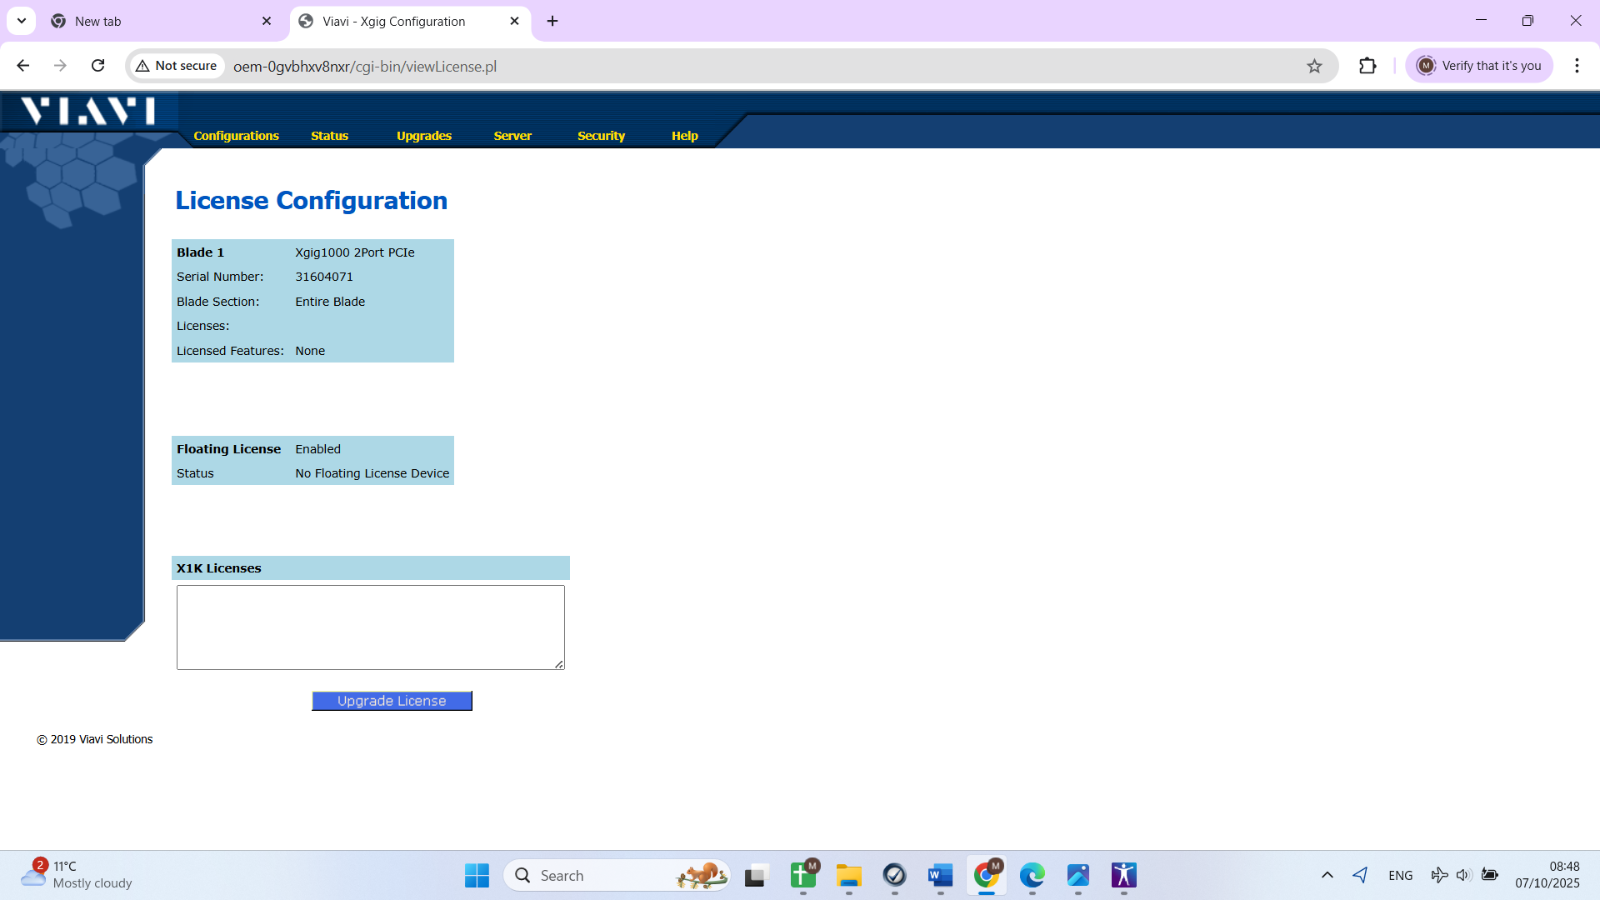The image size is (1600, 900).
Task: Click the address bar URL
Action: tap(365, 66)
